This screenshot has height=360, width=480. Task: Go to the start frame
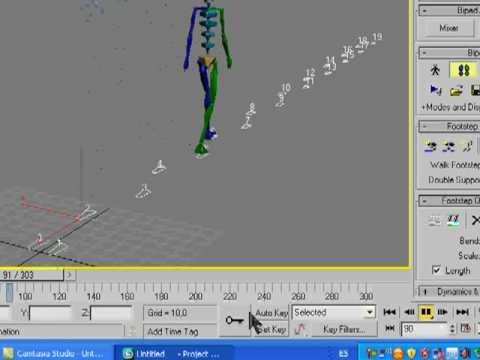point(389,312)
